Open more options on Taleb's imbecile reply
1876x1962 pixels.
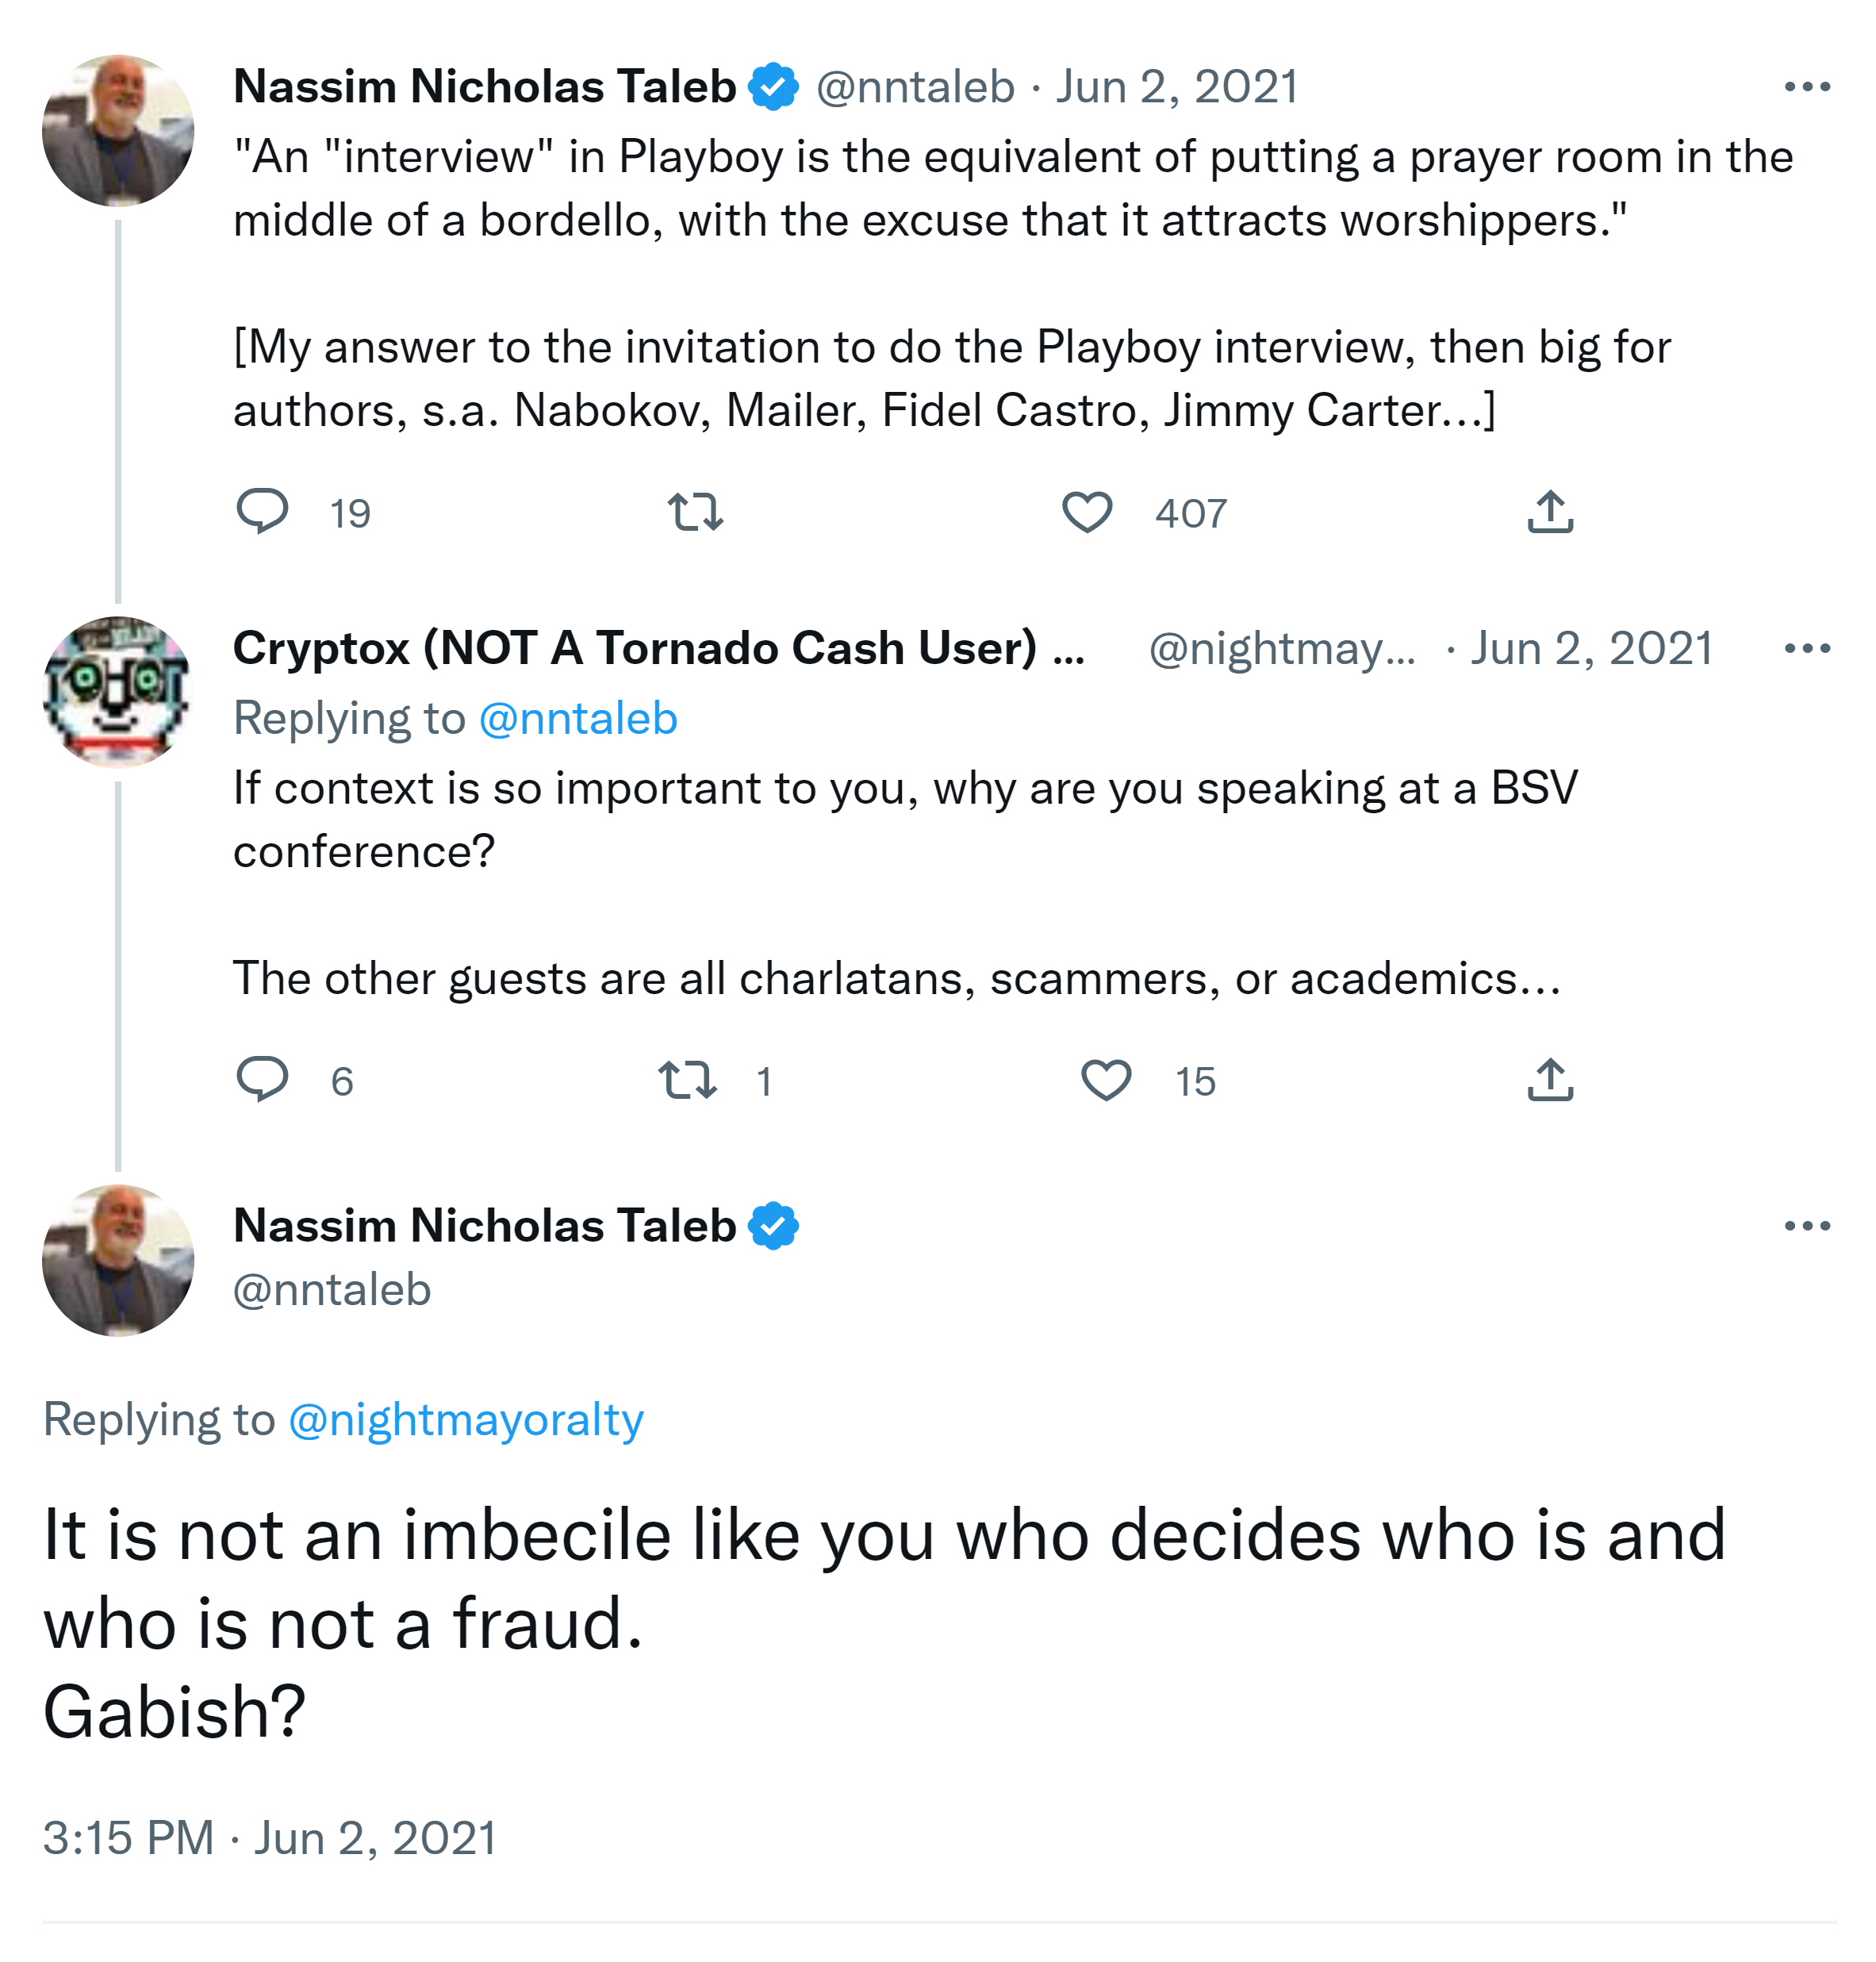(1806, 1225)
